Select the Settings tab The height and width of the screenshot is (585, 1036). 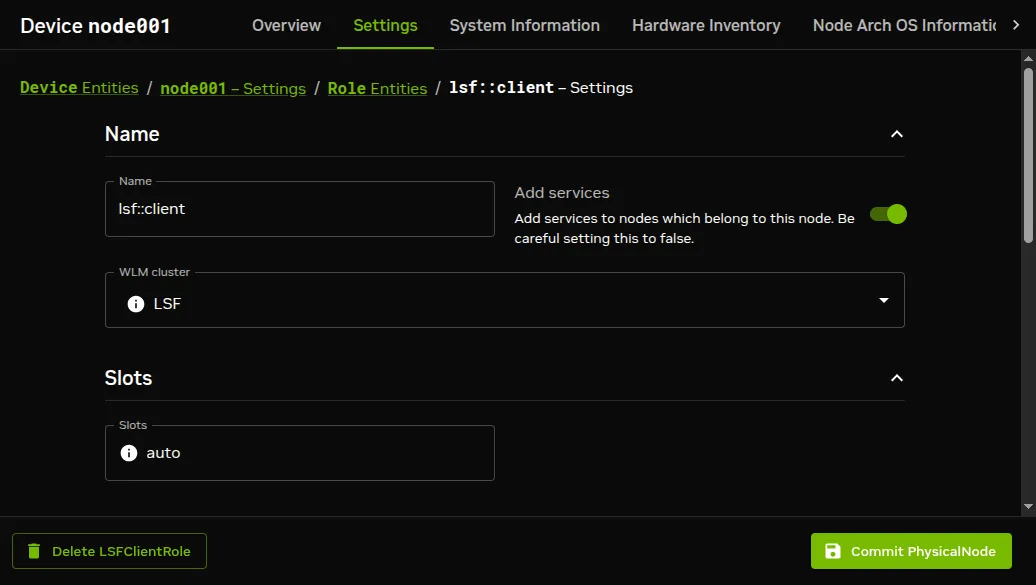(385, 25)
